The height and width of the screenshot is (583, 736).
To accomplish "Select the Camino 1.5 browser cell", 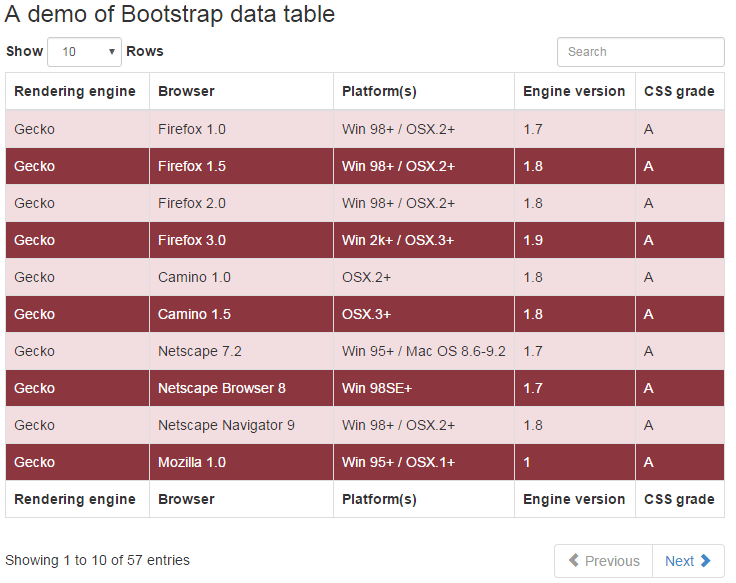I will tap(241, 314).
